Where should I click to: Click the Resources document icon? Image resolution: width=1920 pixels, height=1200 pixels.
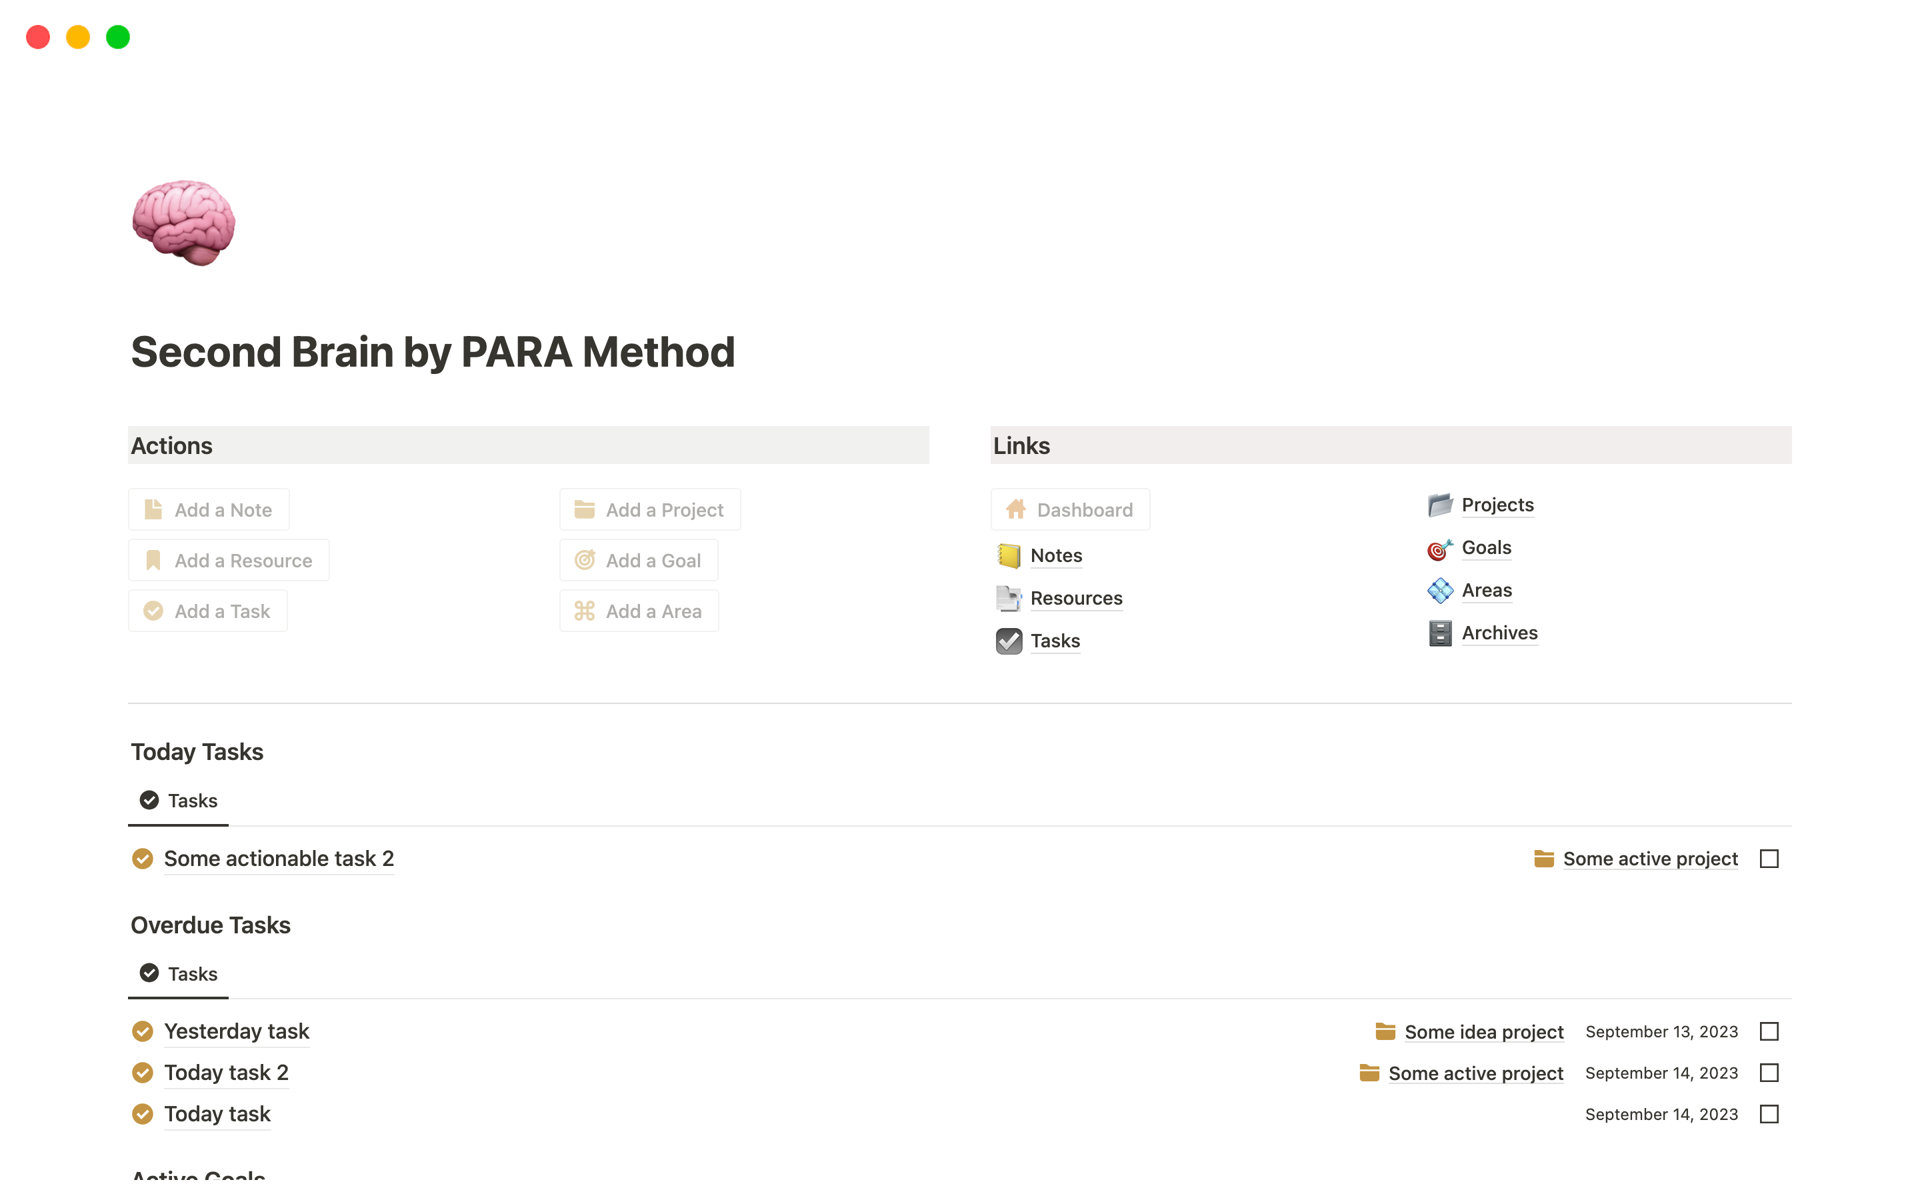(1009, 598)
